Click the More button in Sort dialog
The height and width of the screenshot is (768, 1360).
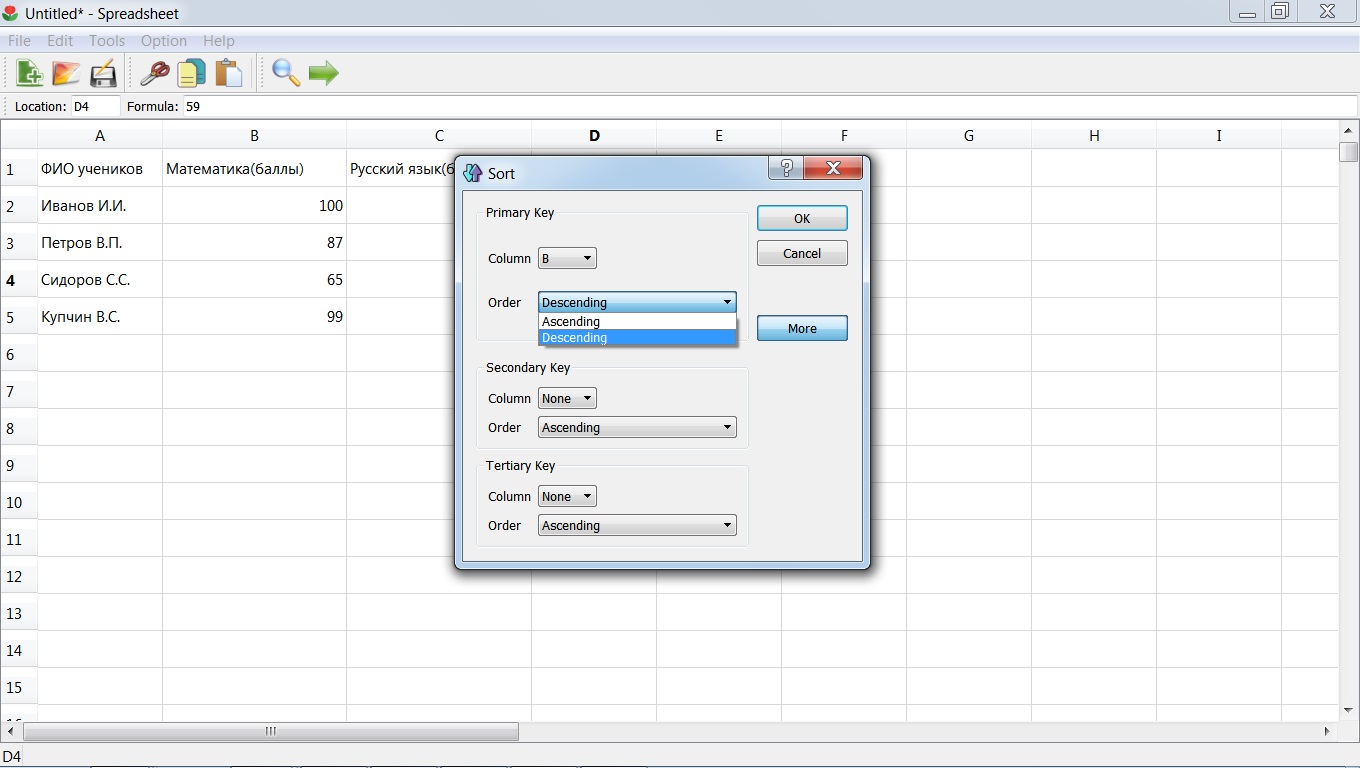pyautogui.click(x=802, y=328)
